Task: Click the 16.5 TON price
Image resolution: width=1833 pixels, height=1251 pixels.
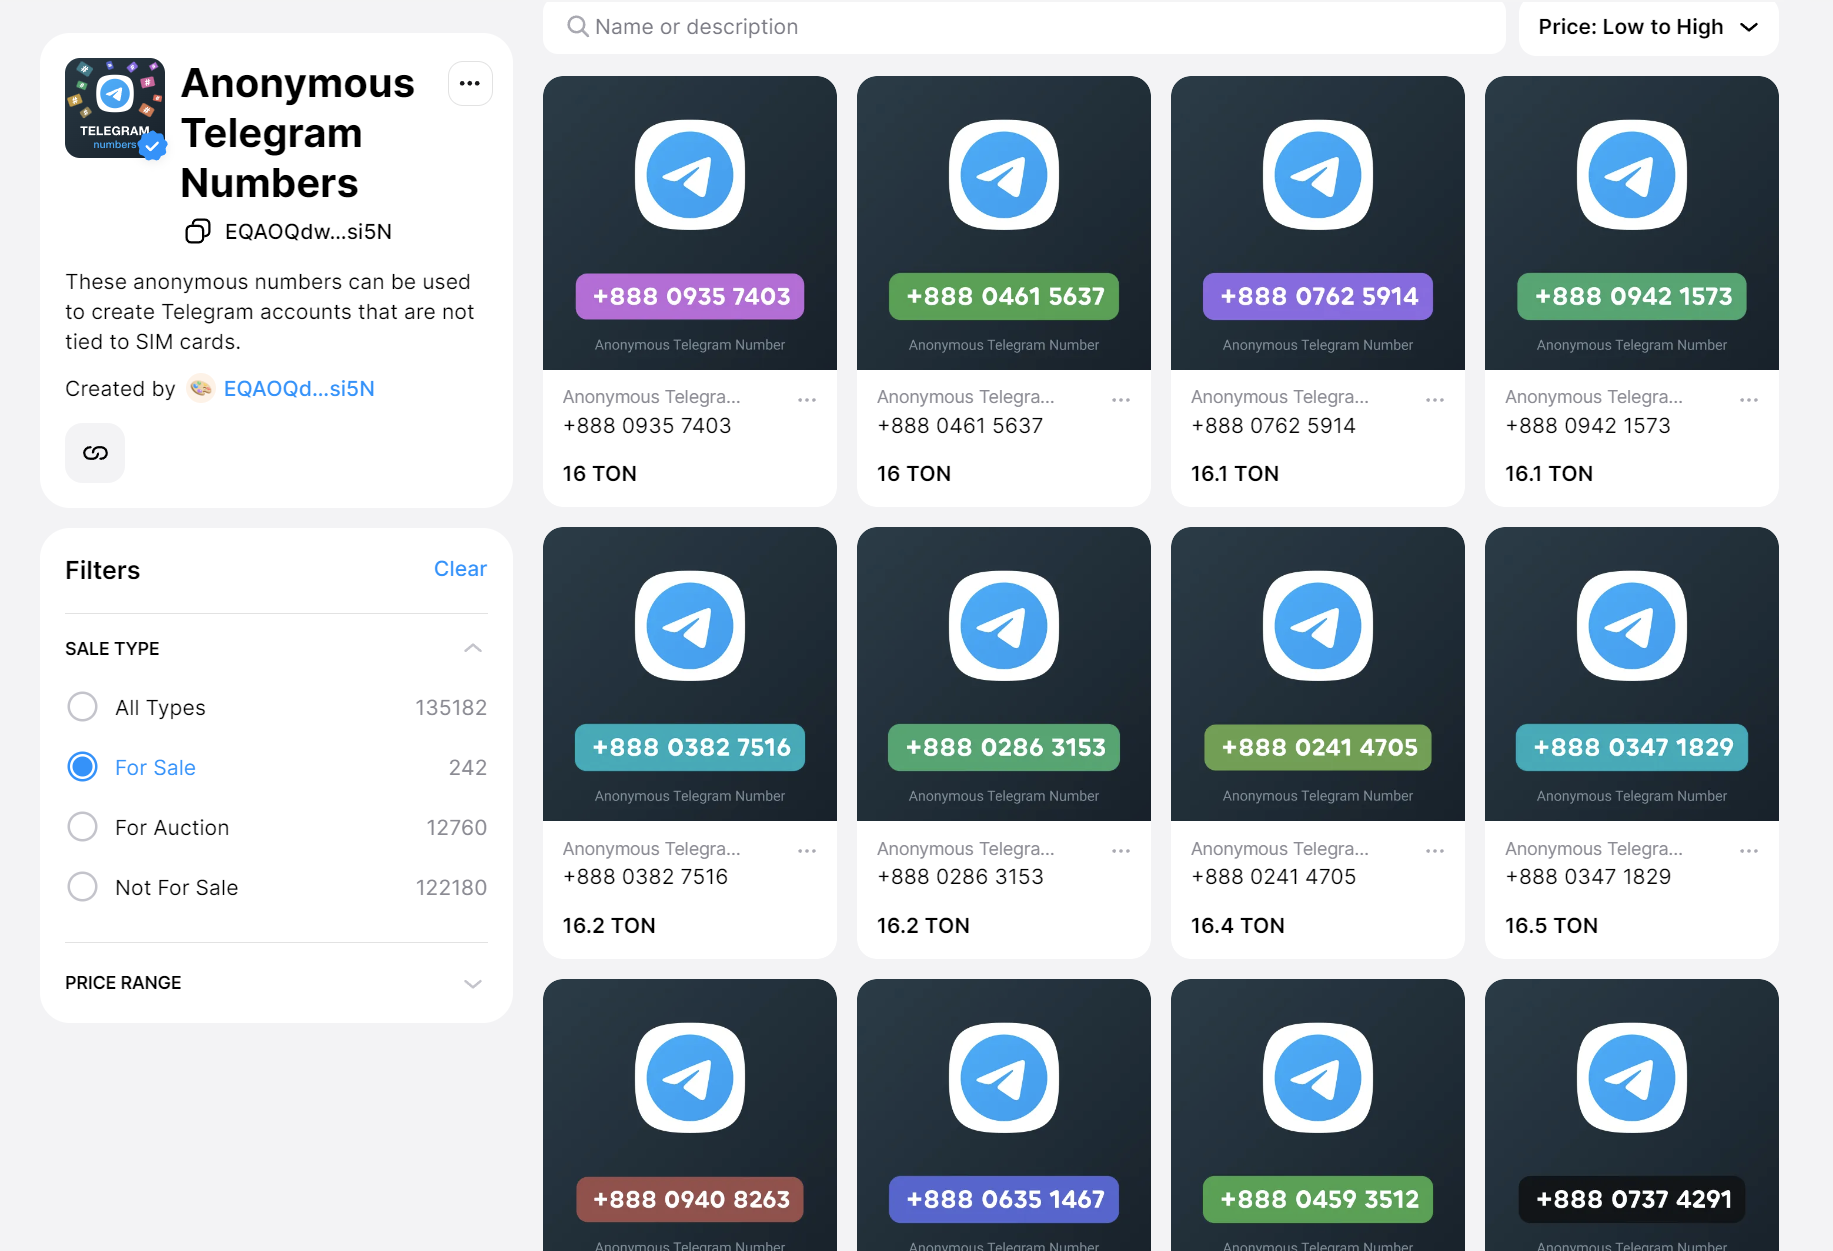Action: (x=1552, y=925)
